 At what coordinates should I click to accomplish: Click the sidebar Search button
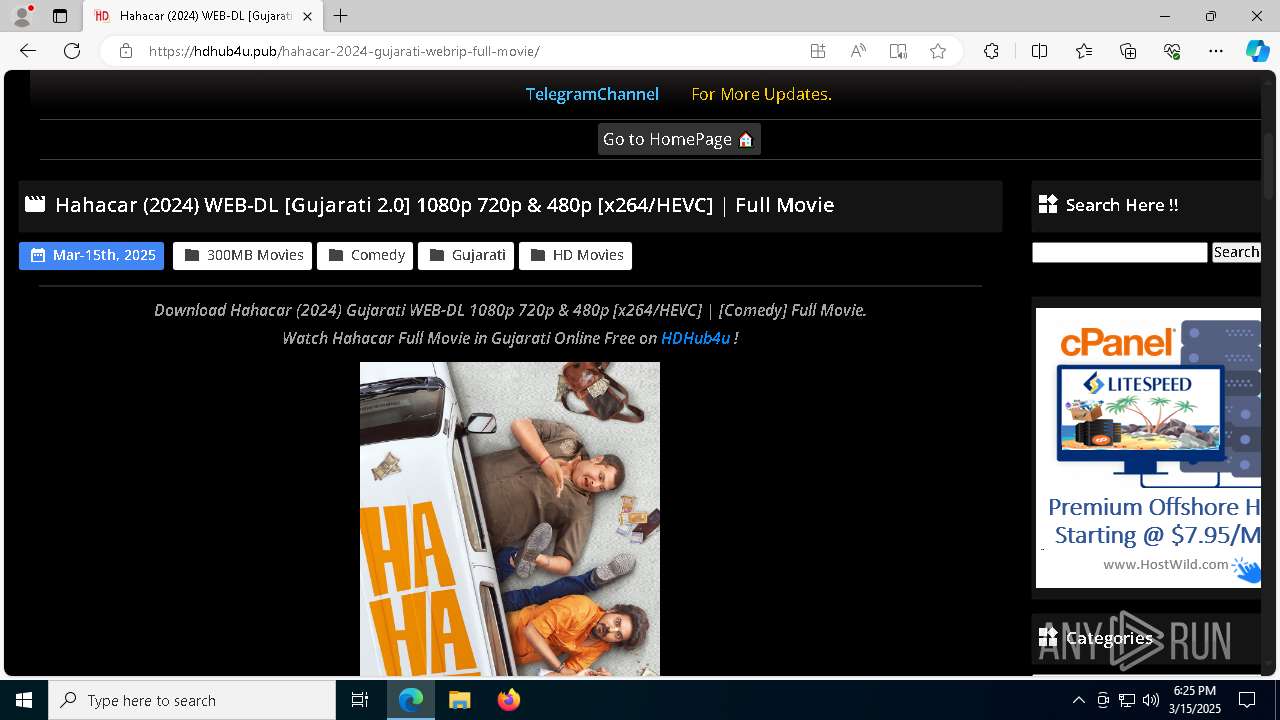pos(1236,252)
